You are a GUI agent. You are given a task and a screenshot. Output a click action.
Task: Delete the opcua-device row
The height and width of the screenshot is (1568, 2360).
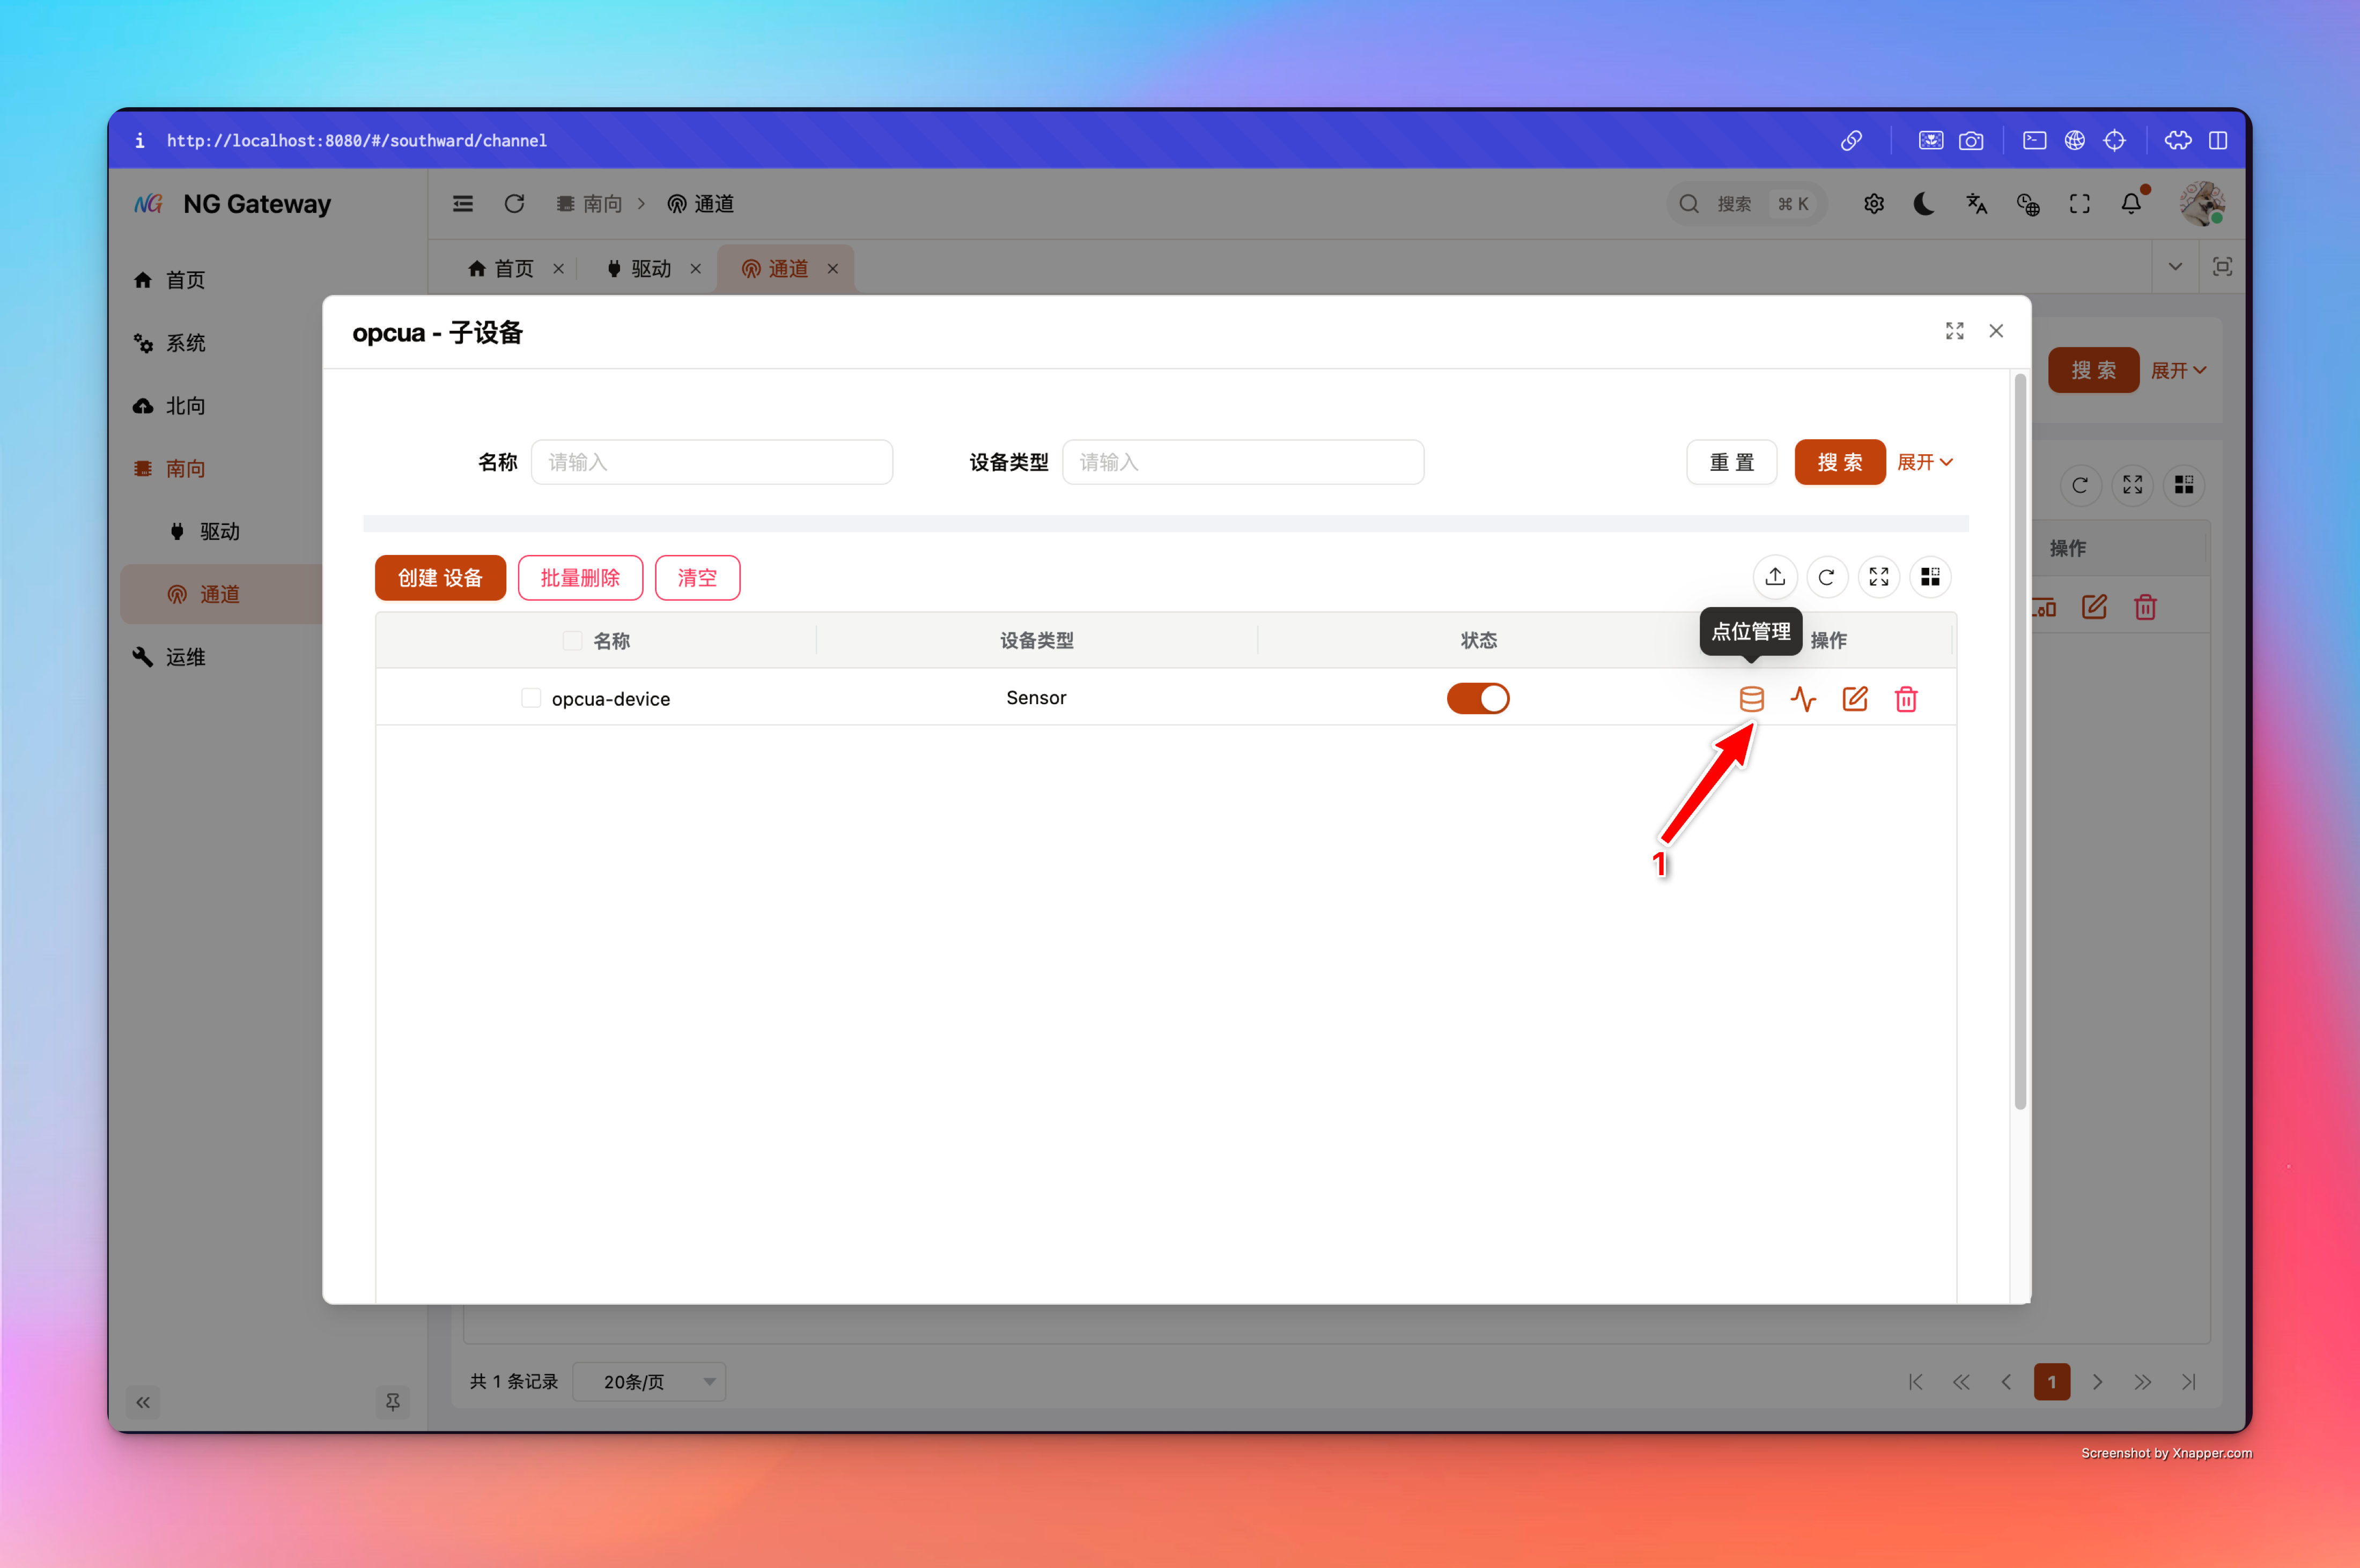[x=1906, y=699]
